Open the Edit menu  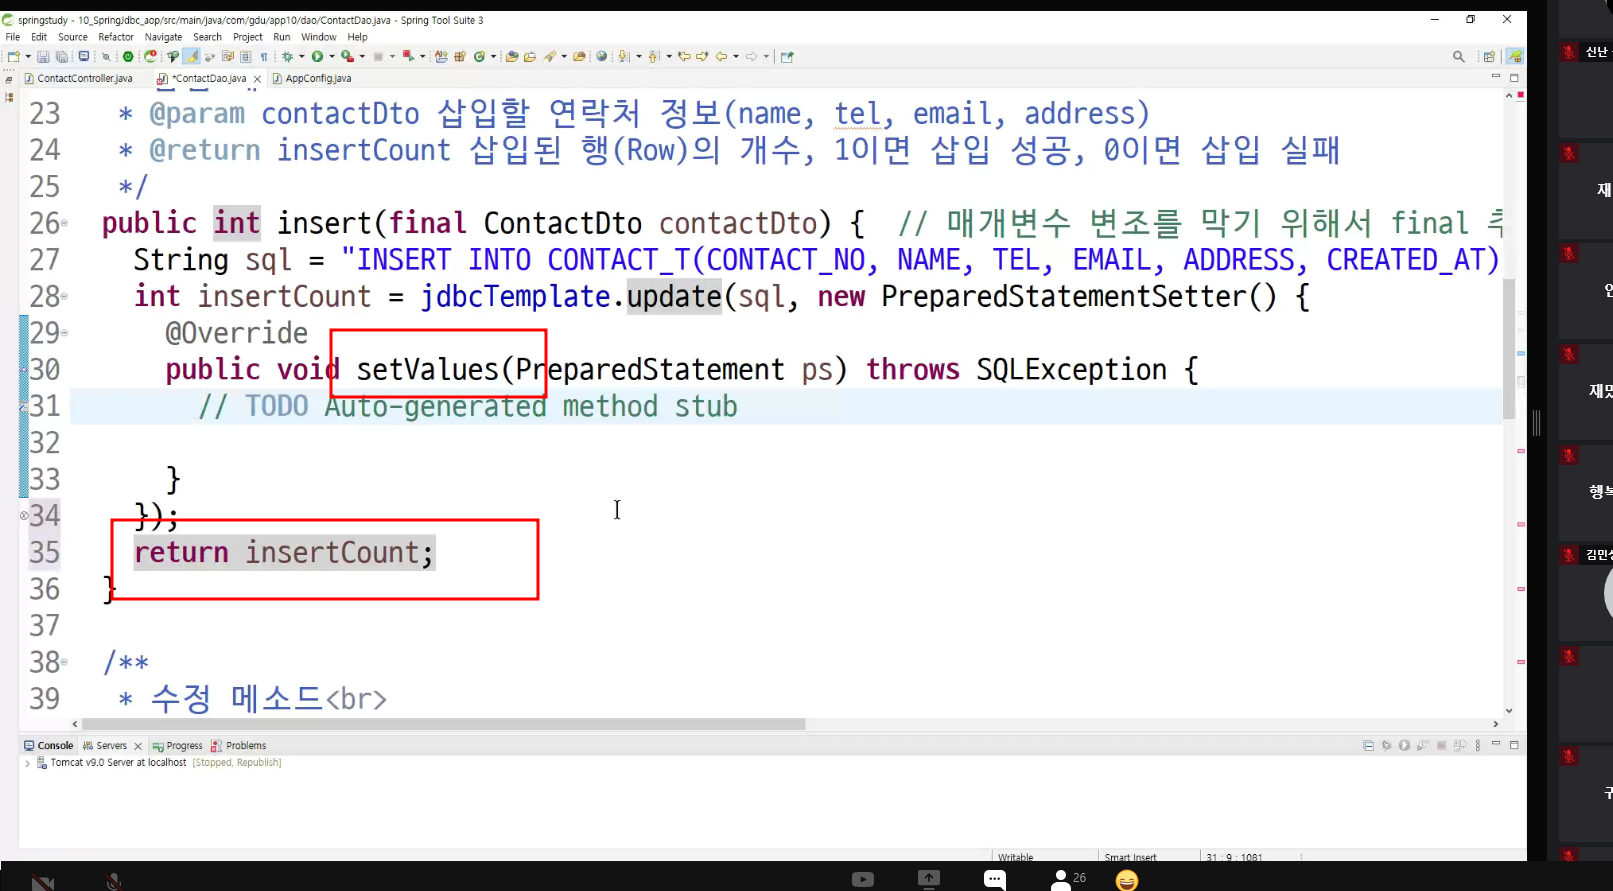tap(39, 37)
